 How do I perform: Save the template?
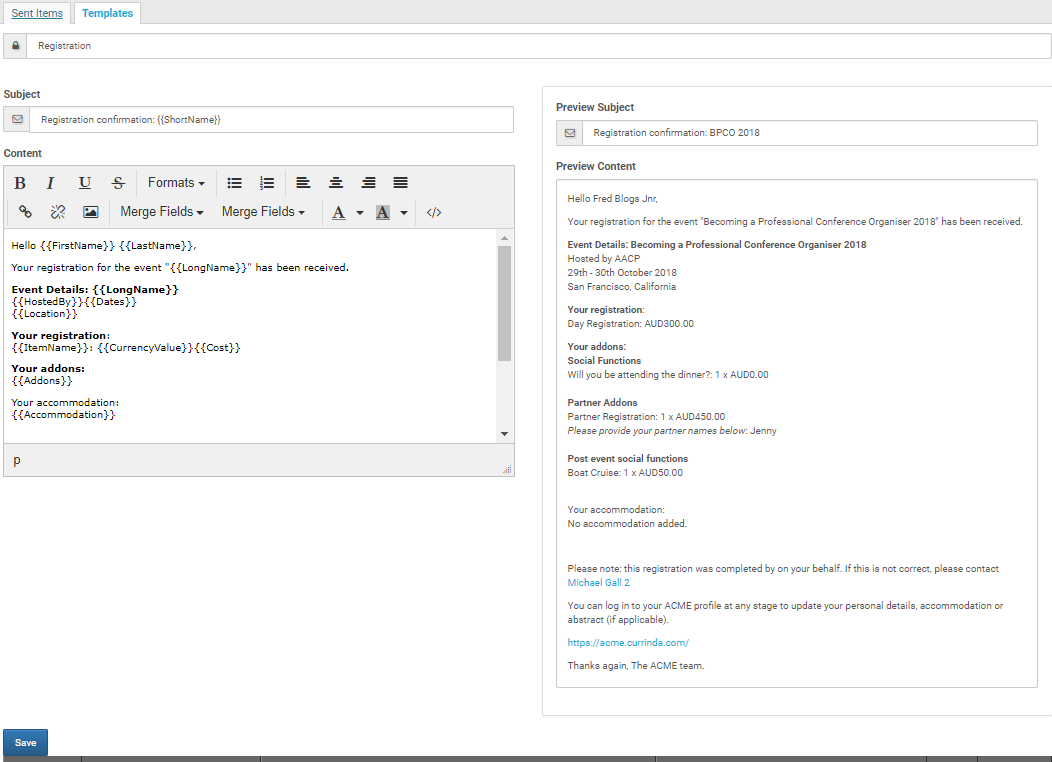click(x=25, y=743)
